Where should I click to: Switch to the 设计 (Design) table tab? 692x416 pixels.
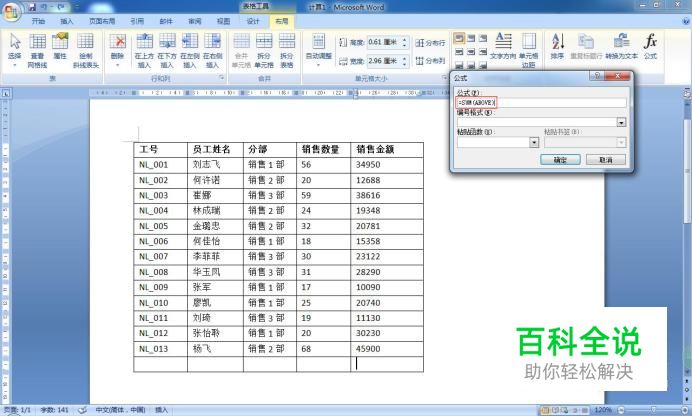(x=253, y=21)
